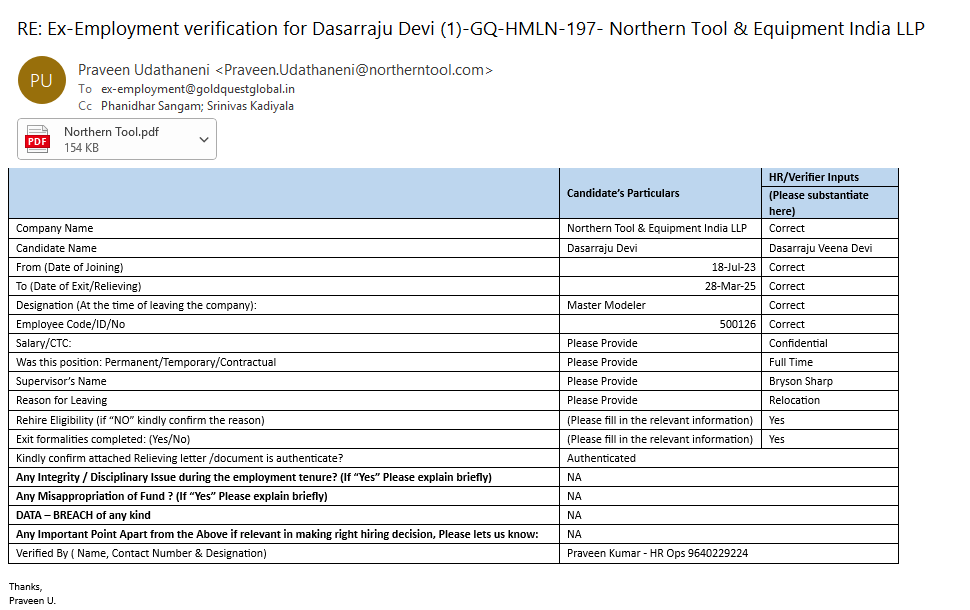Click the Master Modeler designation cell
Viewport: 970px width, 610px height.
point(606,305)
